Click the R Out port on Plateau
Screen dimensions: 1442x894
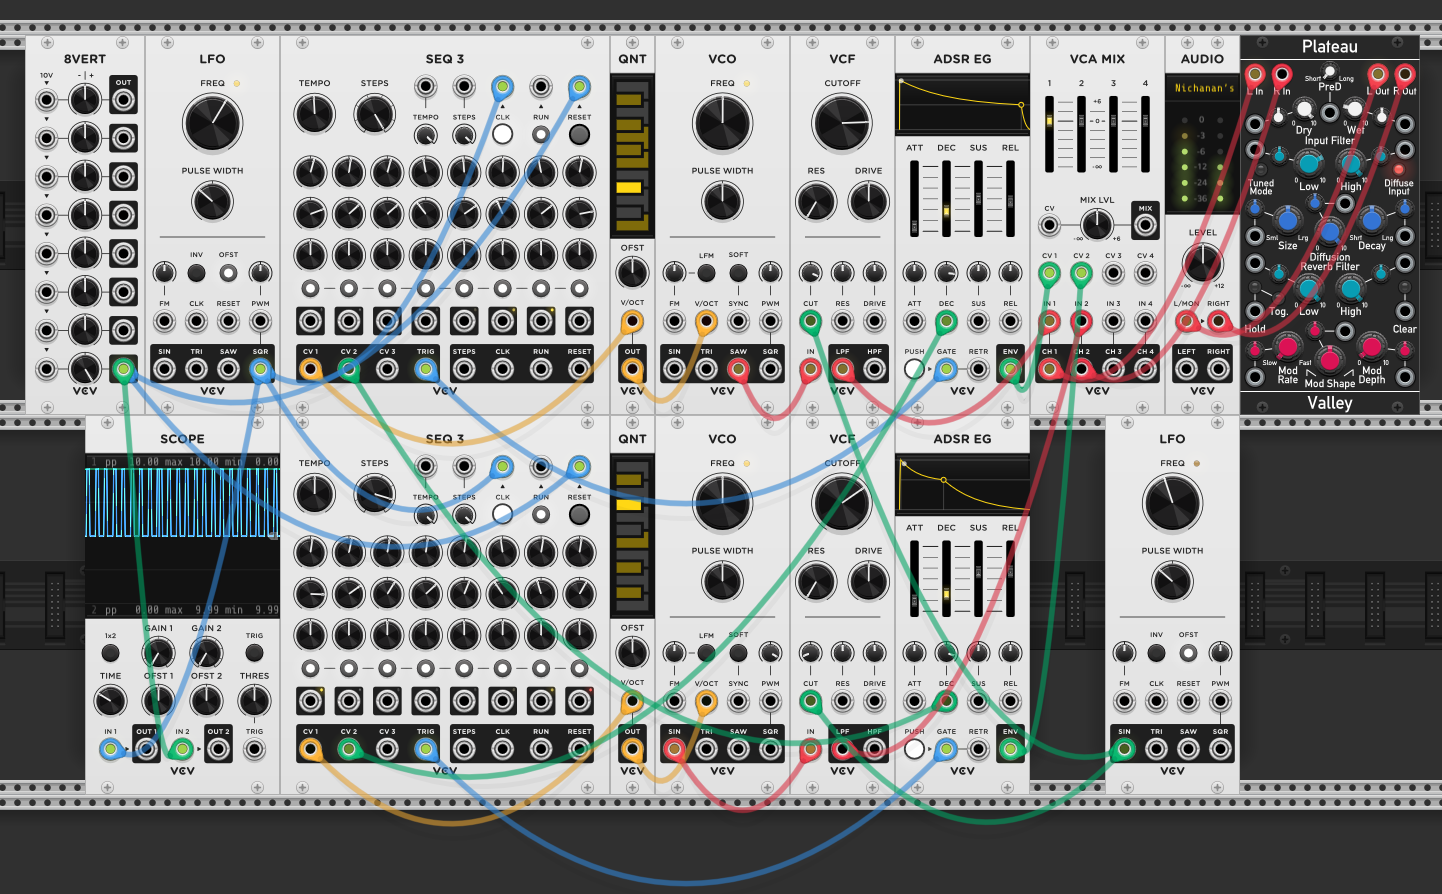tap(1405, 74)
